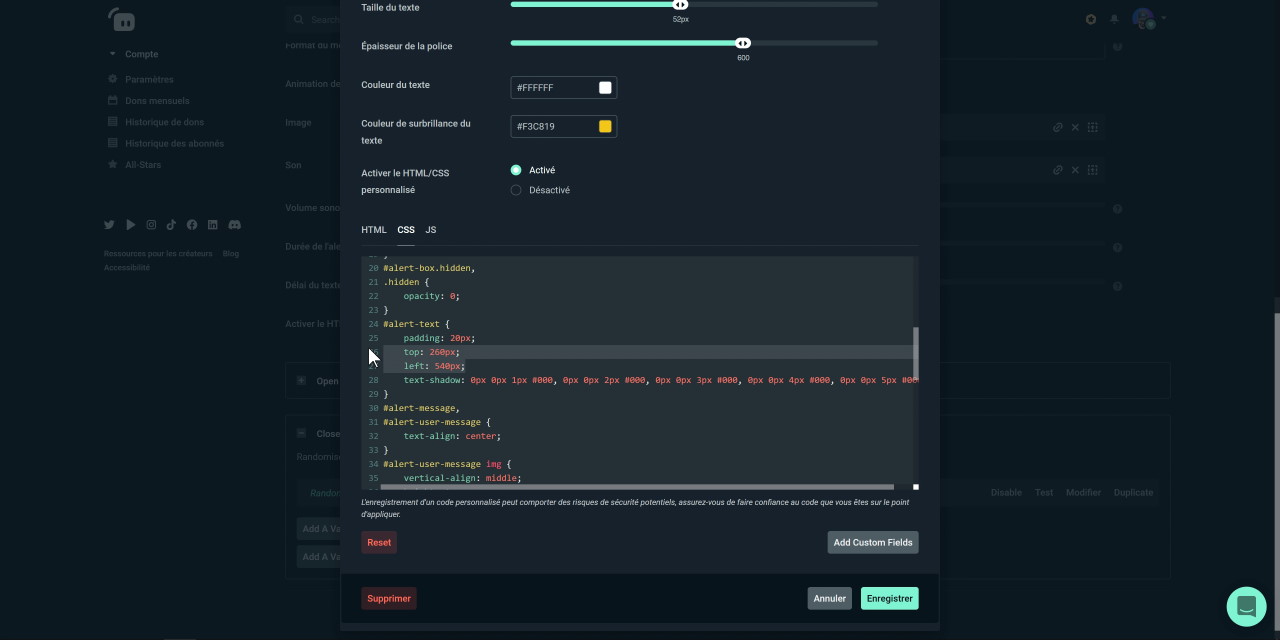Click the Couleur du texte hex field
Viewport: 1280px width, 640px height.
[553, 88]
